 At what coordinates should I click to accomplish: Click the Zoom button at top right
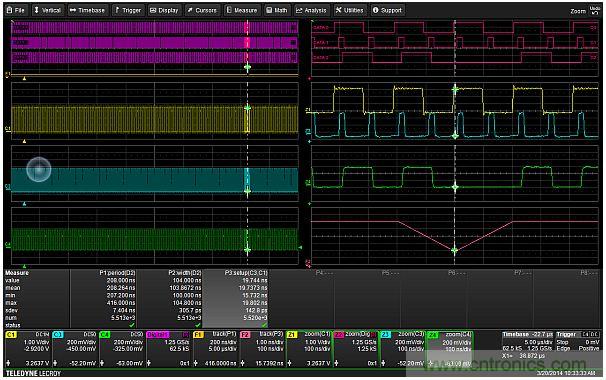[x=578, y=11]
